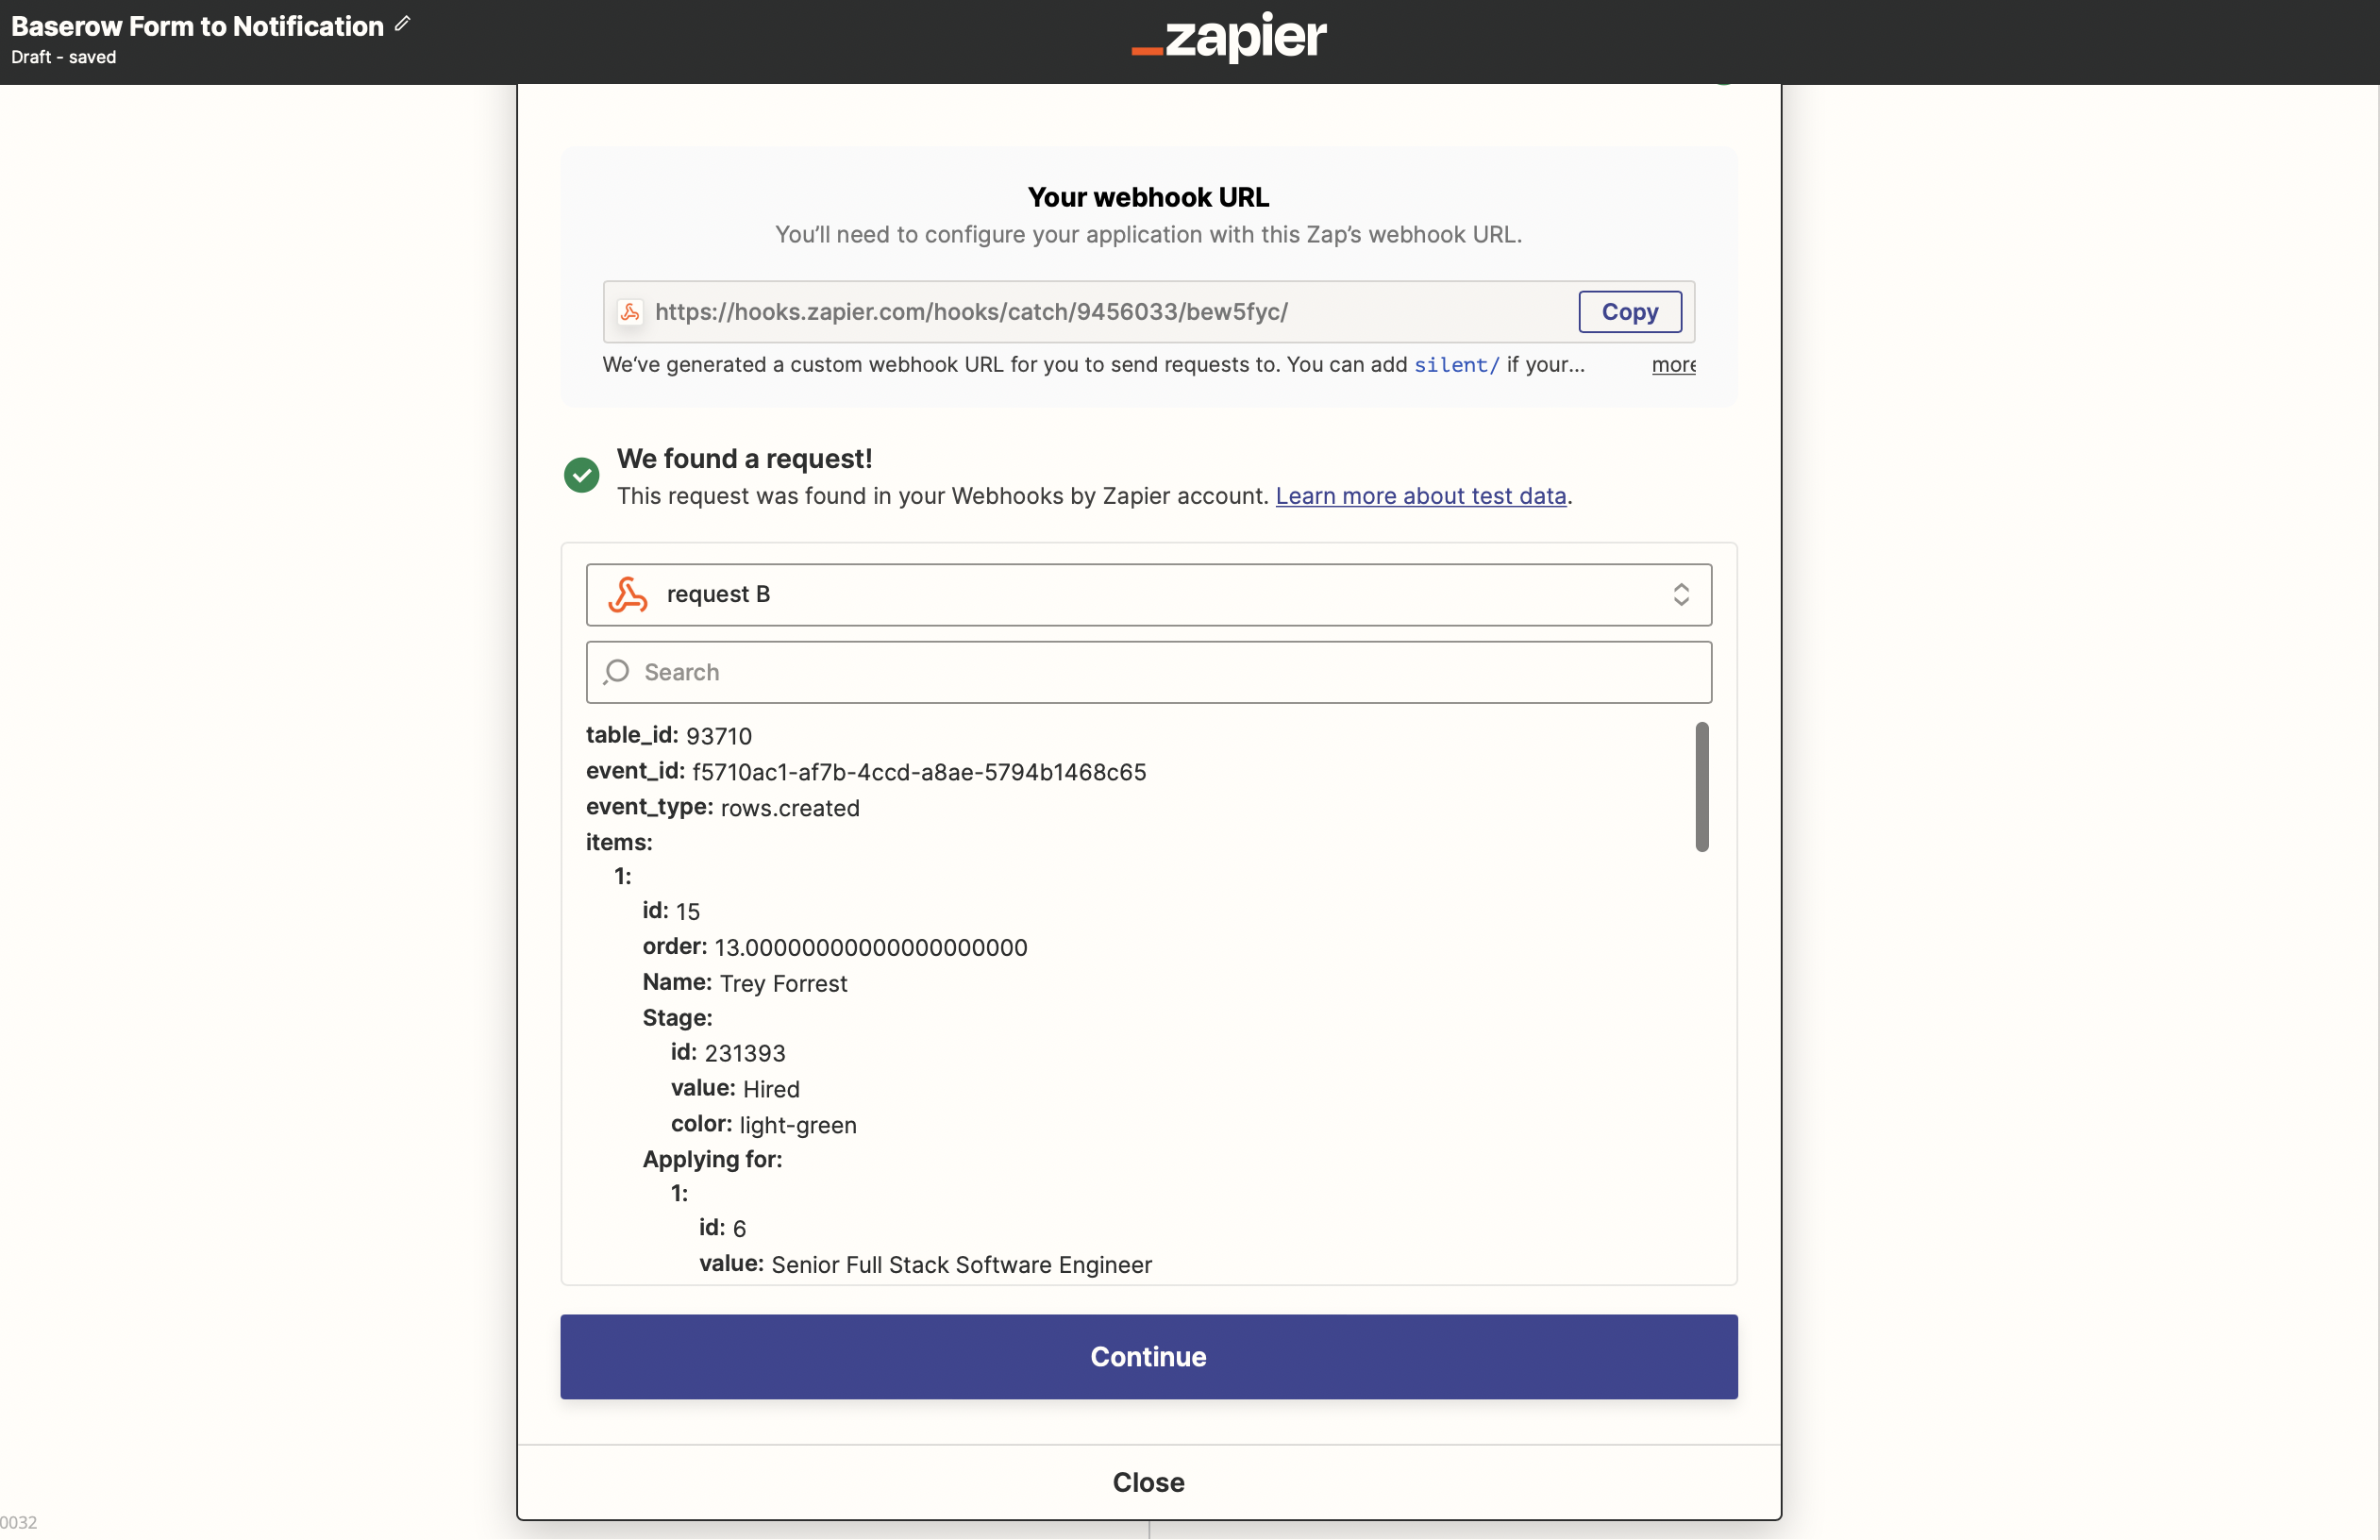
Task: Click the "Baserow Form to Notification" Zap title
Action: (197, 26)
